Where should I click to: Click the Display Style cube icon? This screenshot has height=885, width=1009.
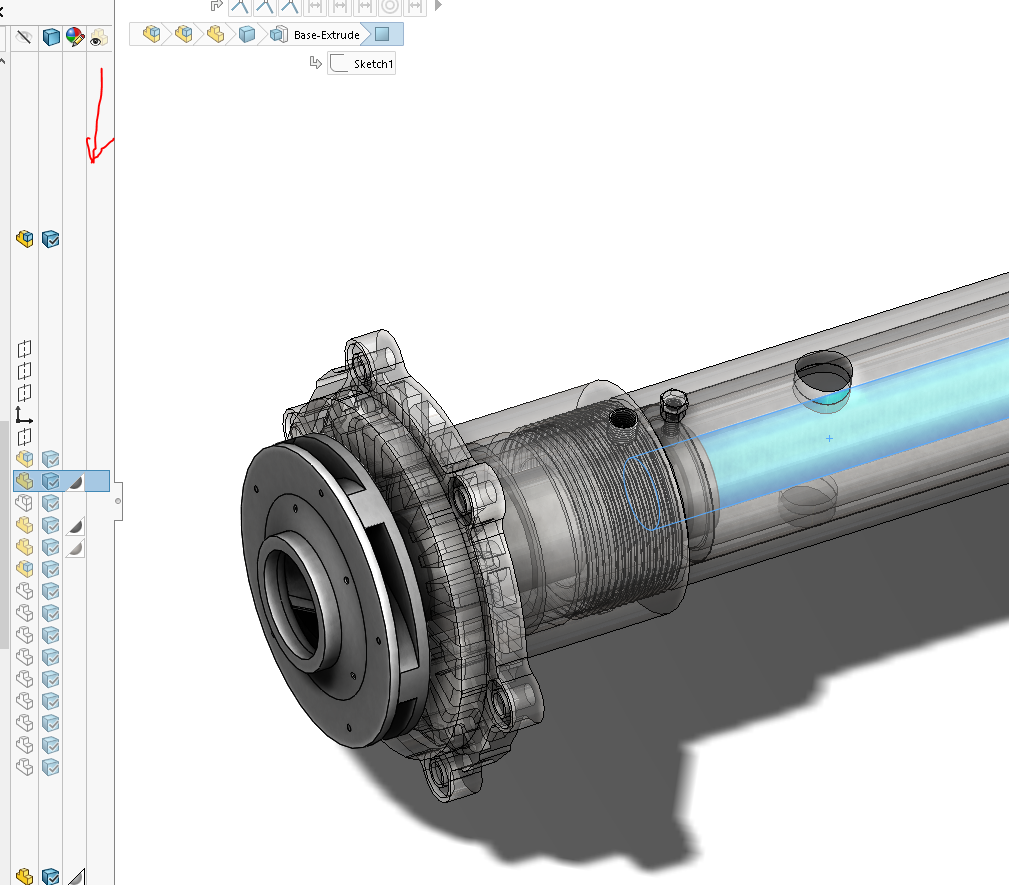(51, 37)
